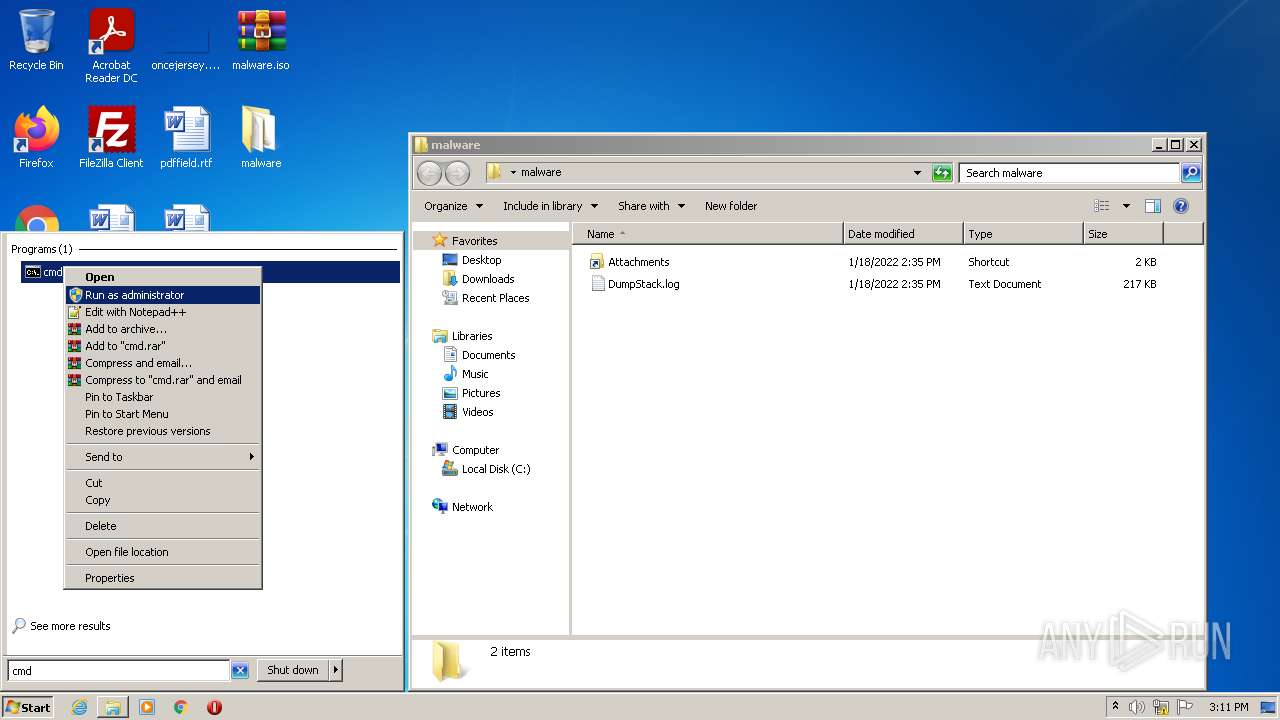Viewport: 1280px width, 720px height.
Task: Expand the Send to submenu
Action: click(x=162, y=457)
